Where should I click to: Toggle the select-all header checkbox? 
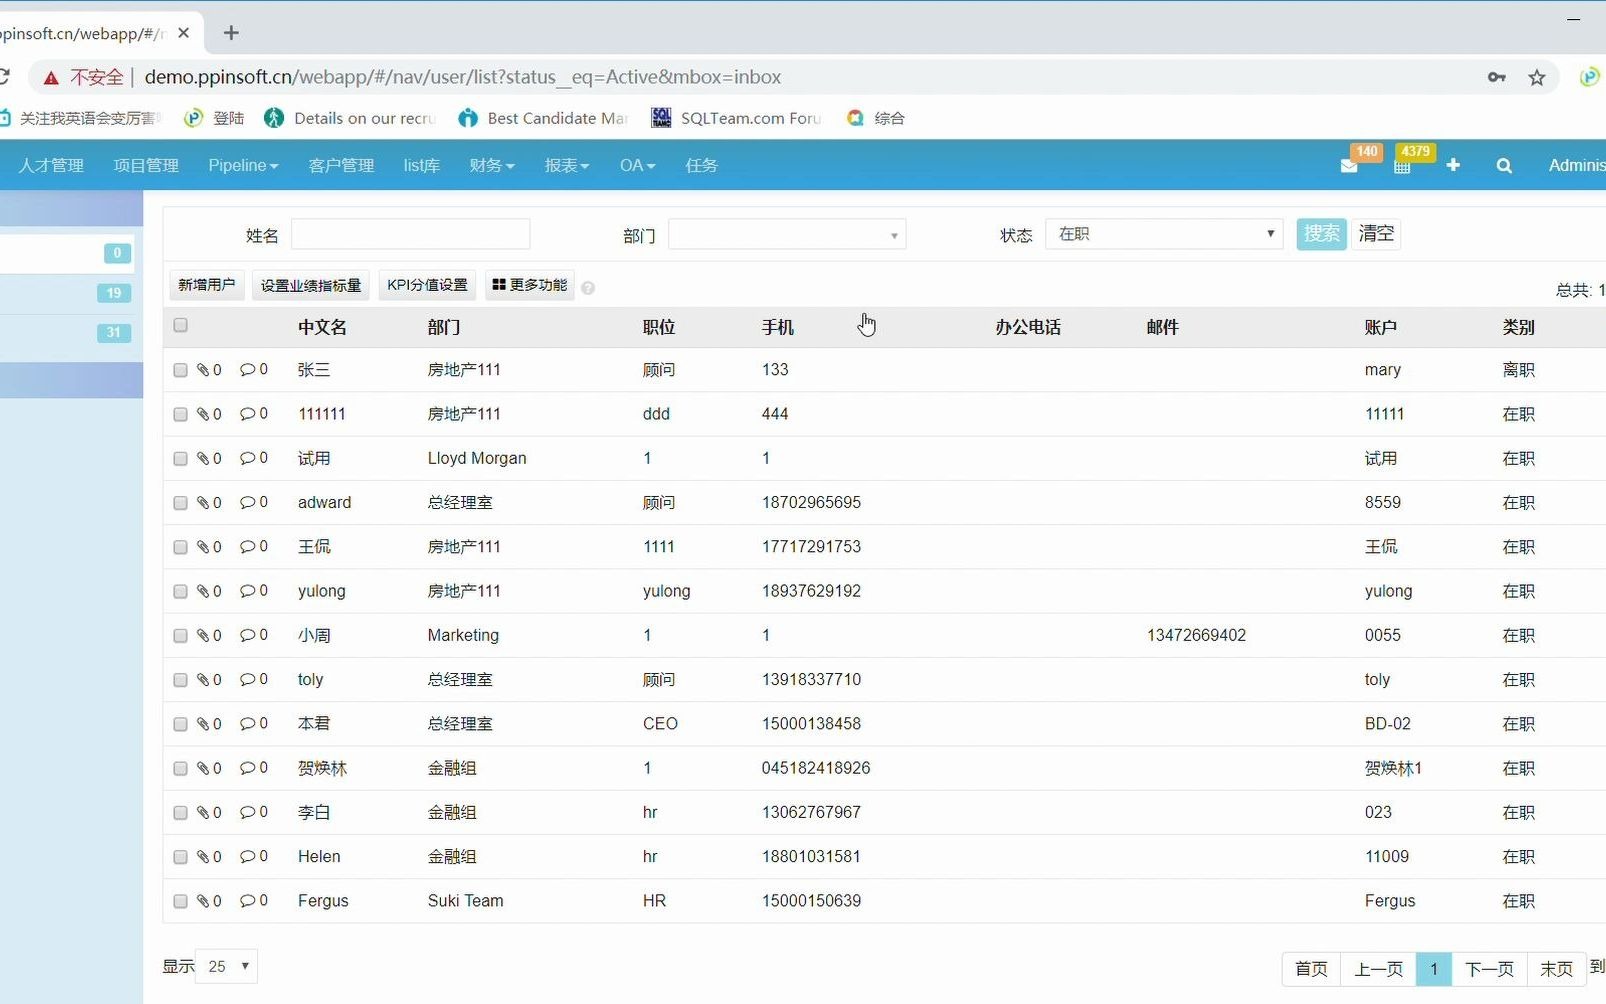[180, 325]
